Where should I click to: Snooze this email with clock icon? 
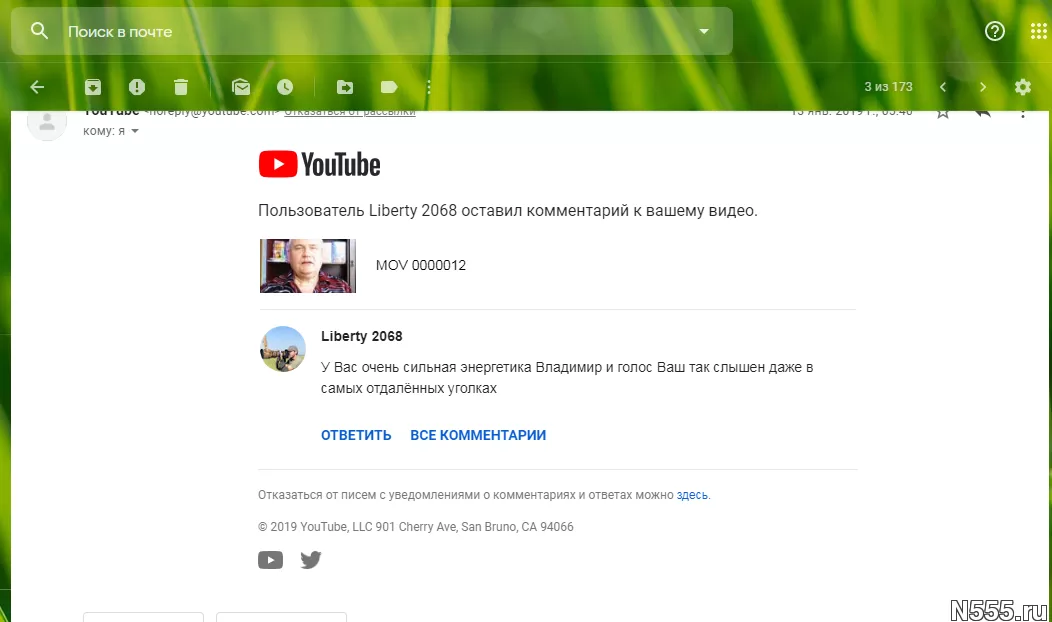click(285, 87)
